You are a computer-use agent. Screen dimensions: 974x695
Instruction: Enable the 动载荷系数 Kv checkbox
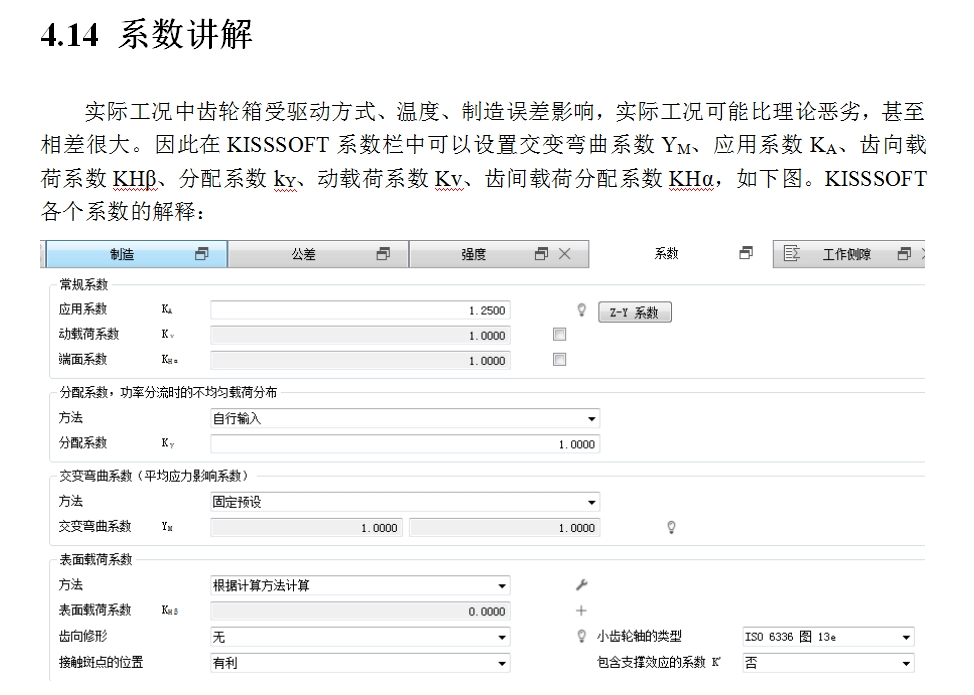pyautogui.click(x=560, y=335)
